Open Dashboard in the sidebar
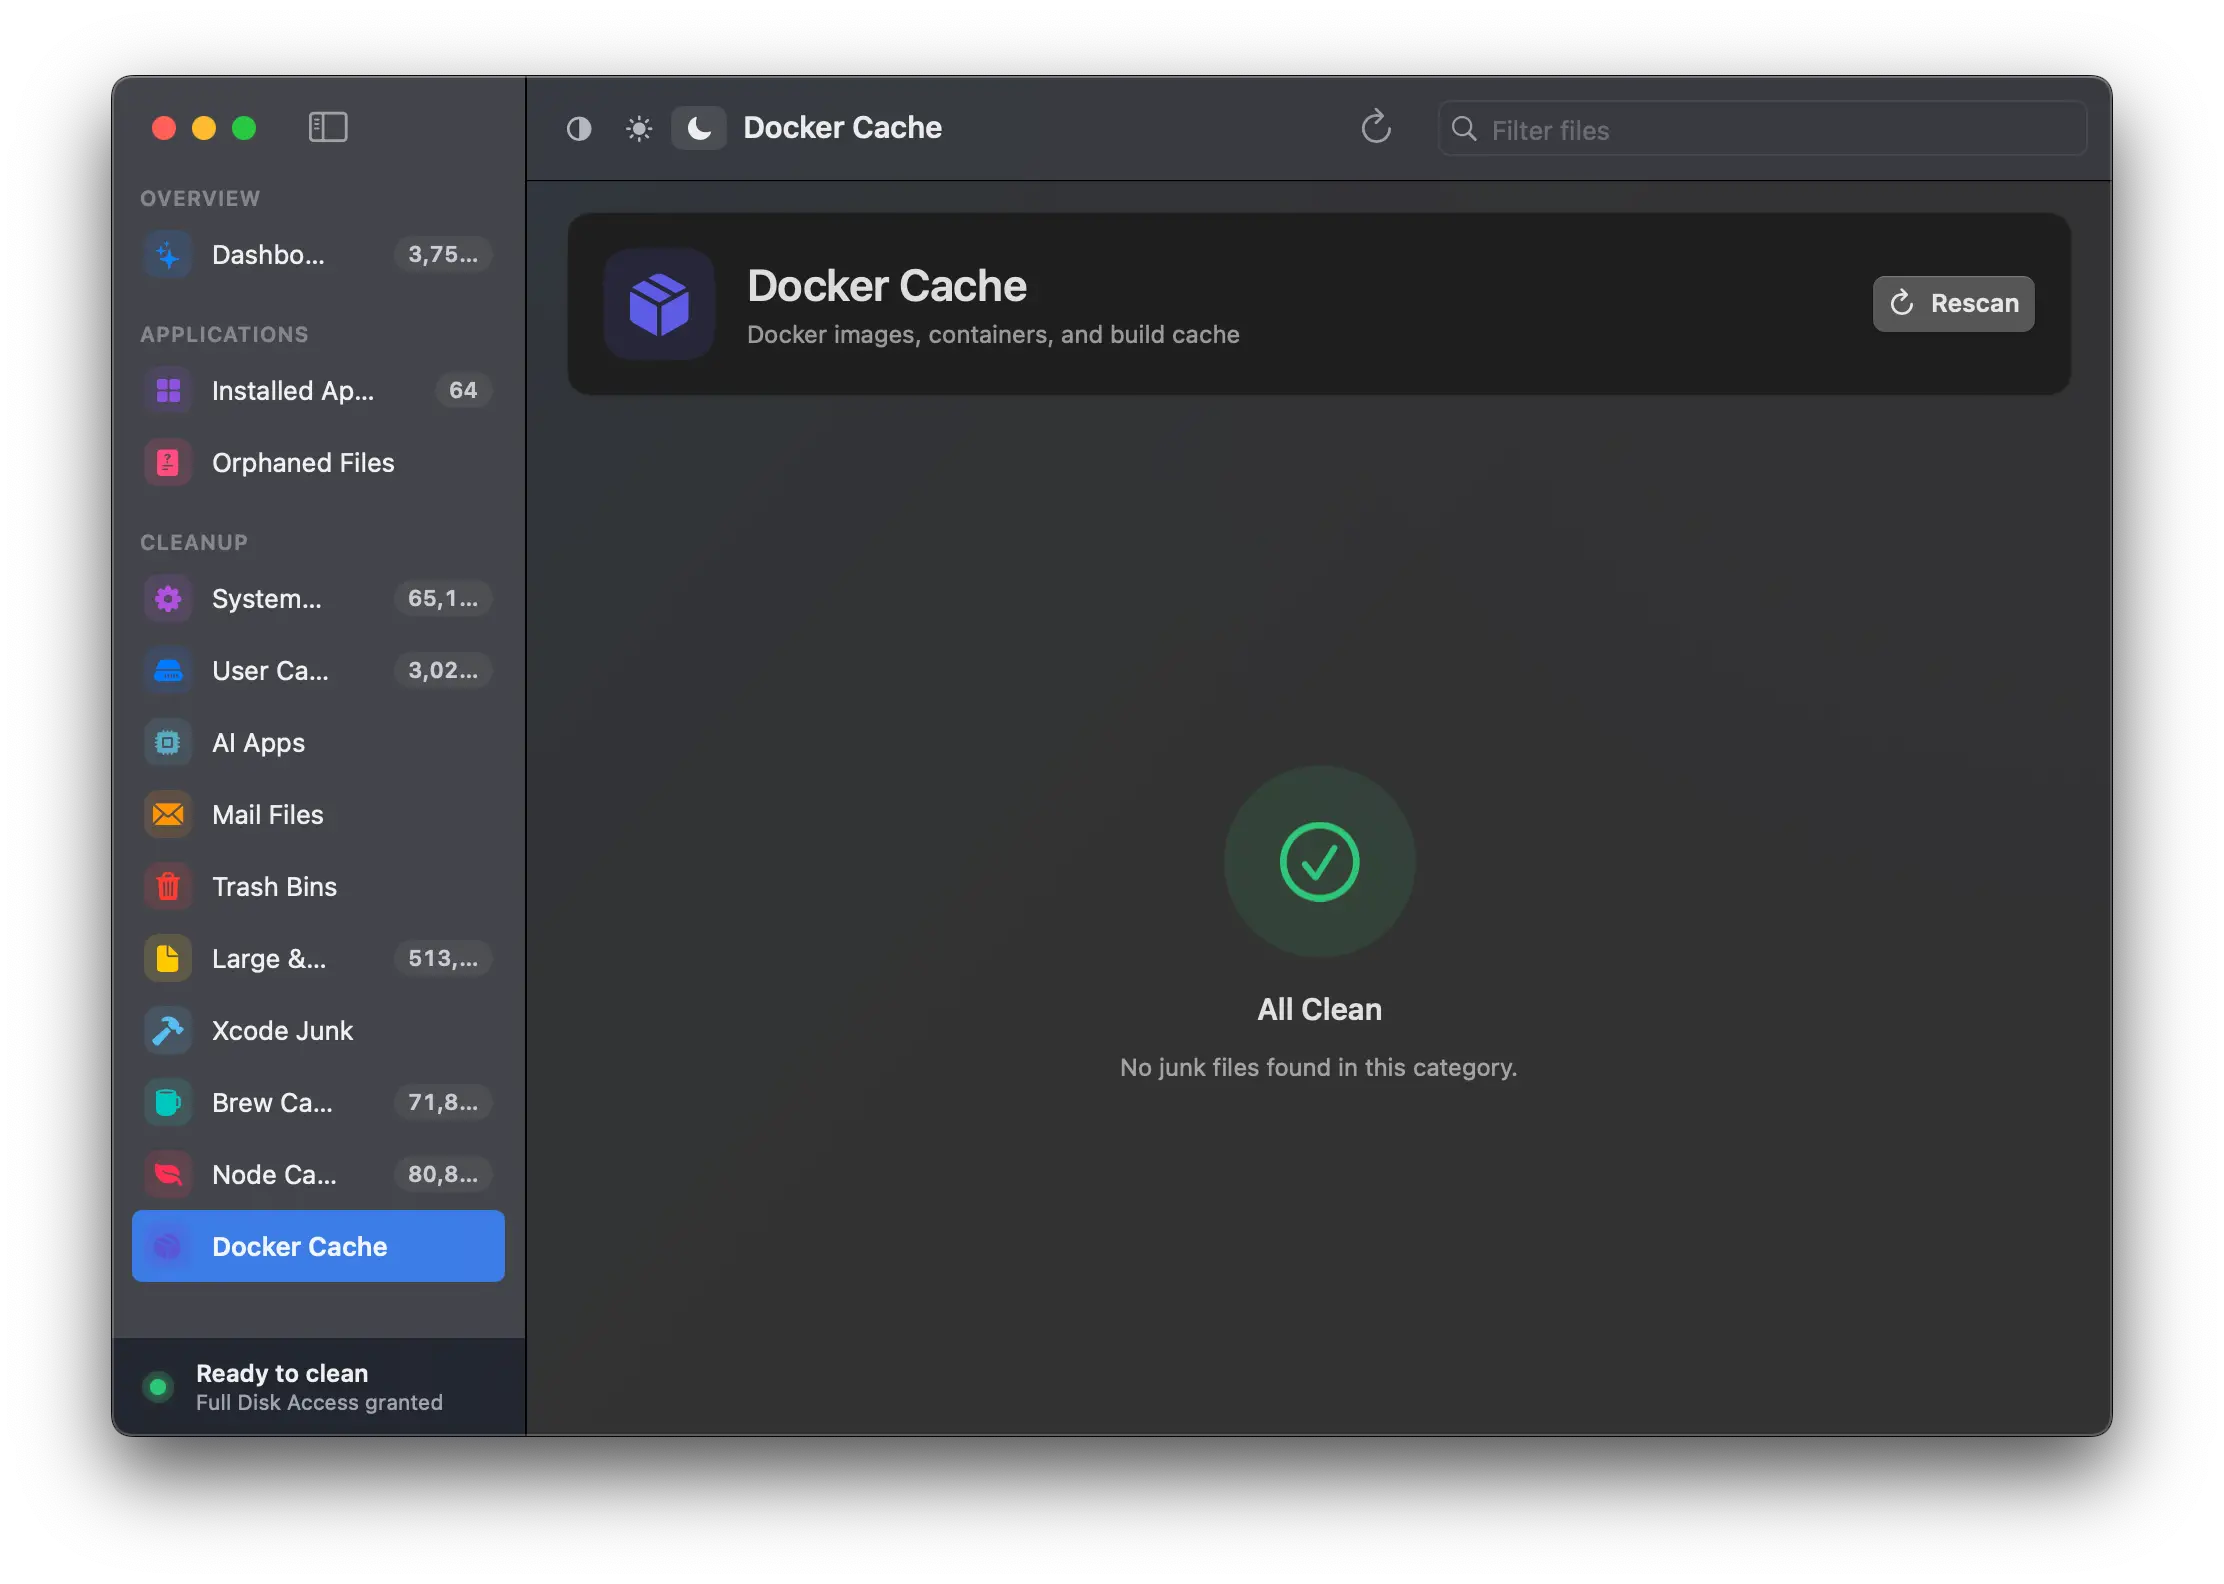Screen dimensions: 2224x1584 [318, 254]
